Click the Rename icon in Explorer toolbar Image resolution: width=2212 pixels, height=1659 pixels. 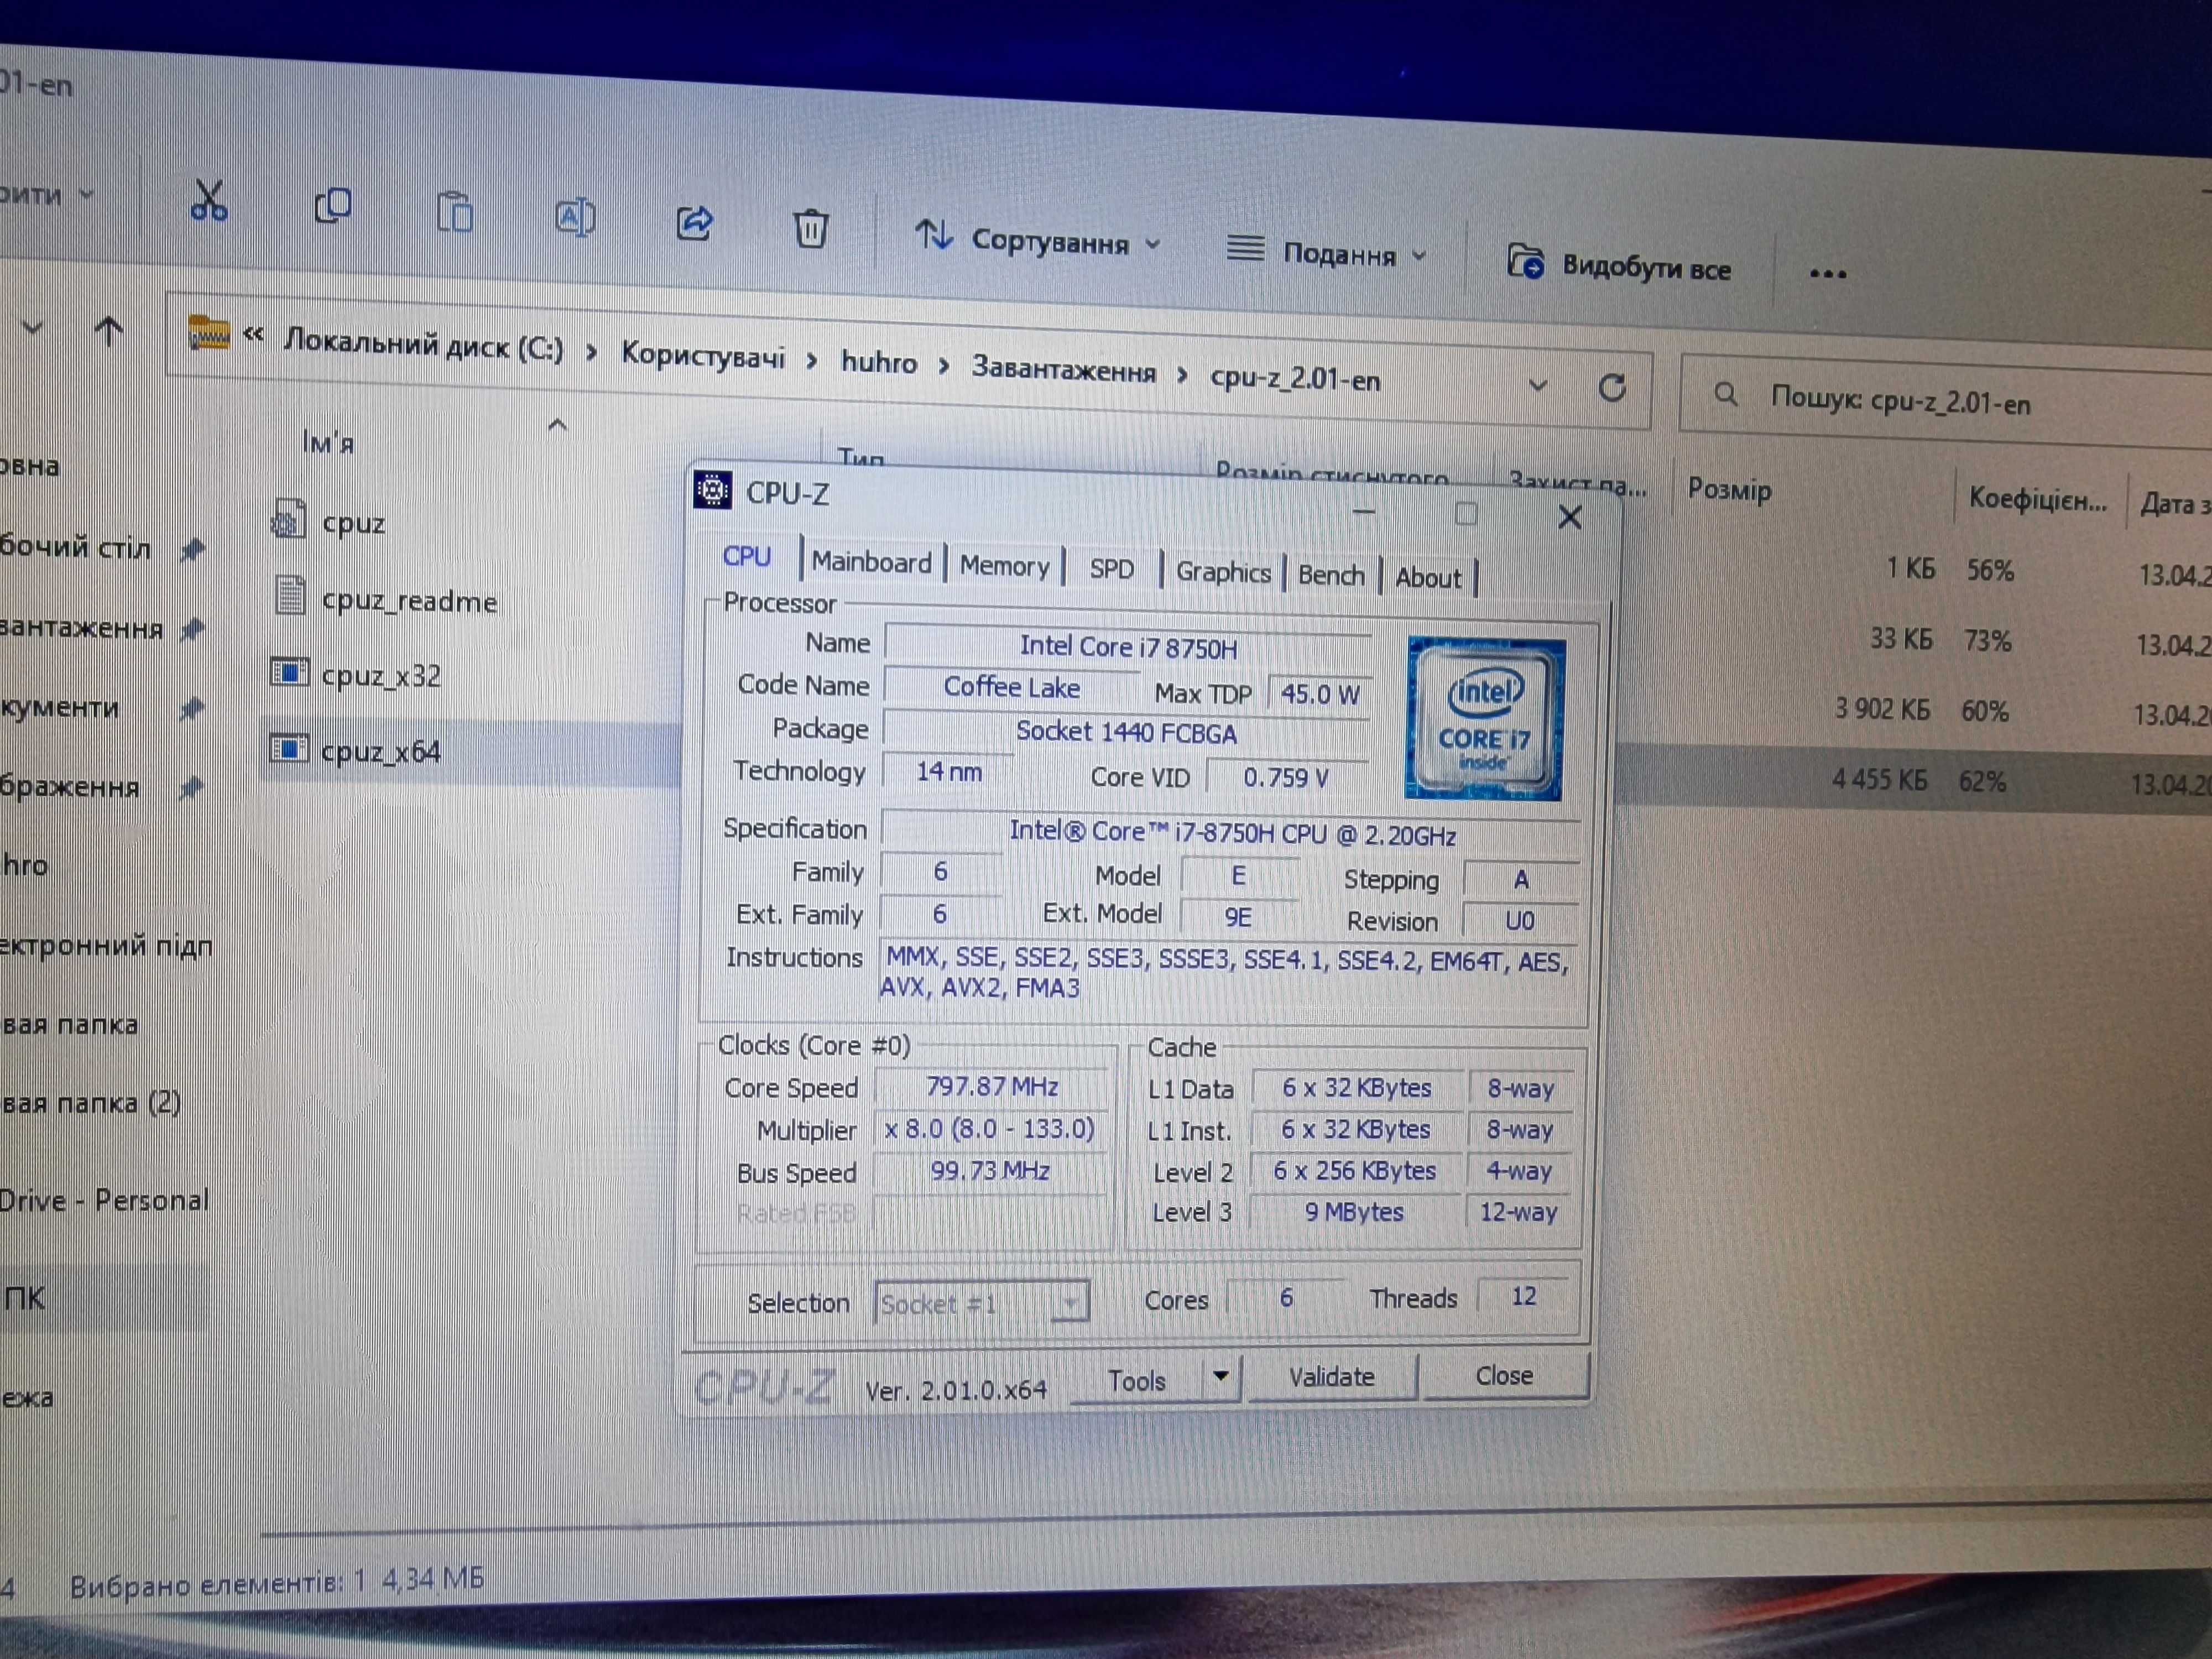575,217
